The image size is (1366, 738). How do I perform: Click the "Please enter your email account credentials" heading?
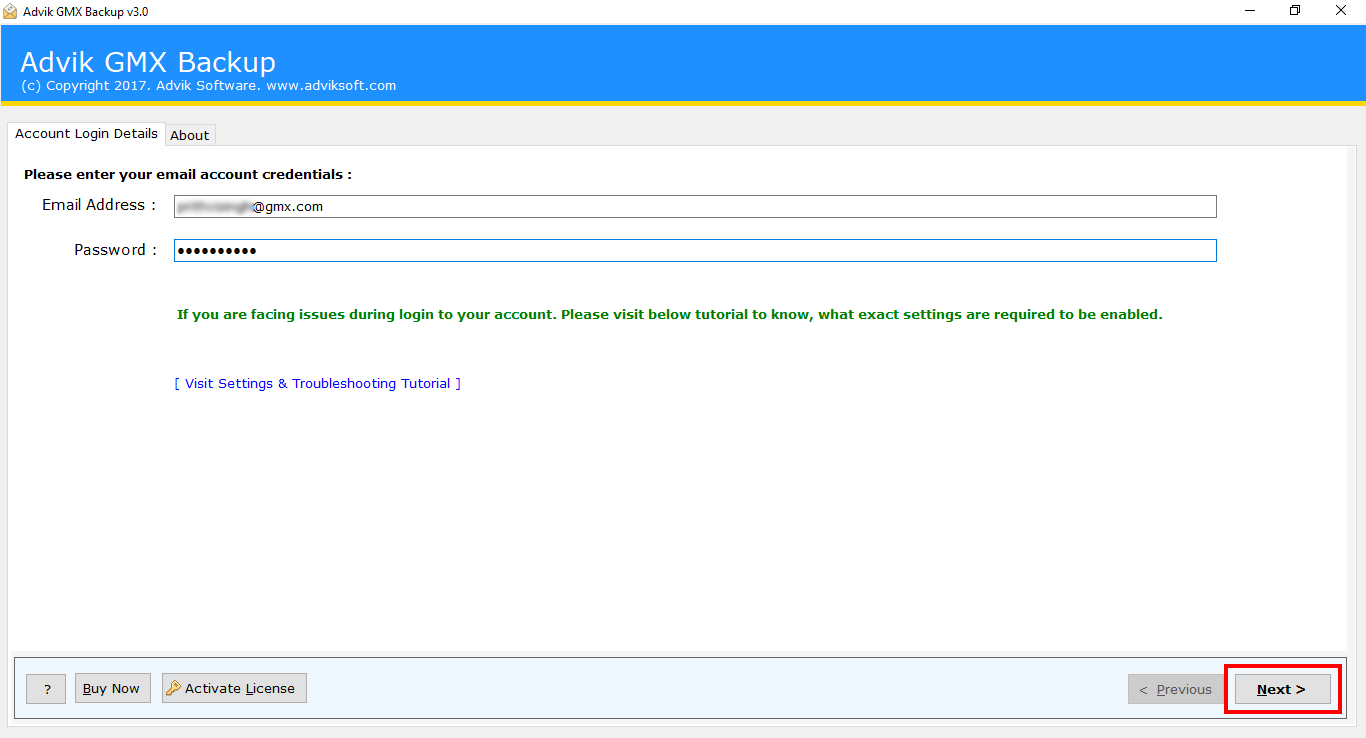pyautogui.click(x=188, y=174)
